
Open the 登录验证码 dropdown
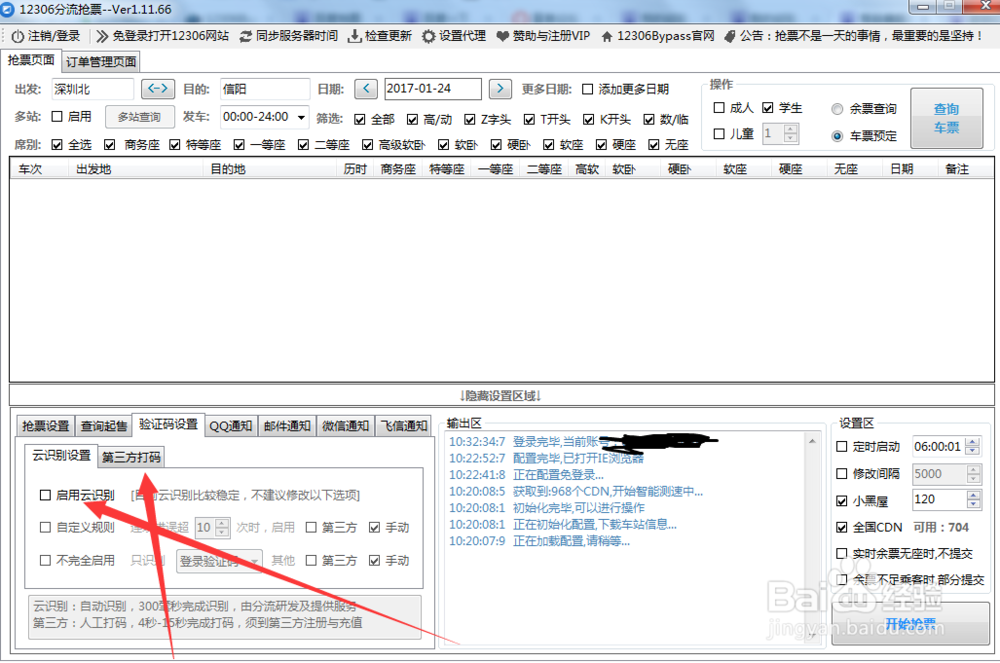pos(219,561)
